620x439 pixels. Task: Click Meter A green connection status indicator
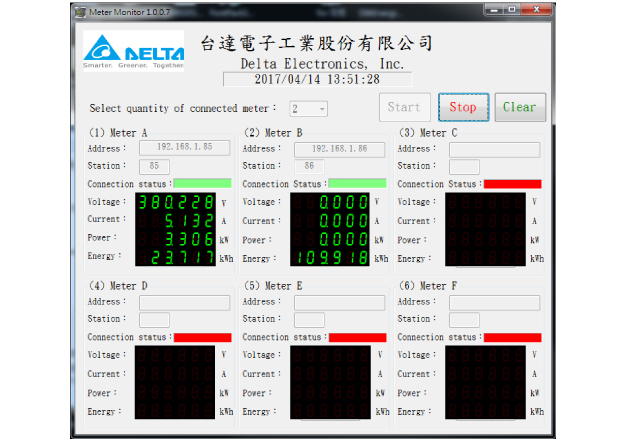pos(202,183)
